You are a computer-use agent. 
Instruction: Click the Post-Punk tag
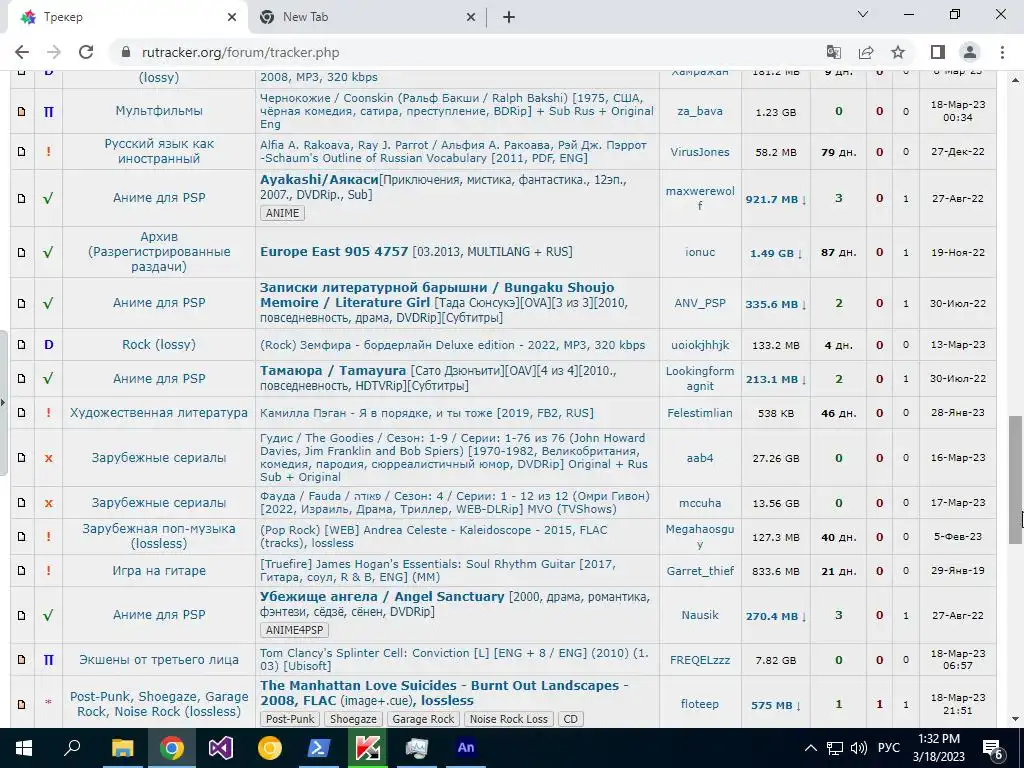tap(290, 719)
